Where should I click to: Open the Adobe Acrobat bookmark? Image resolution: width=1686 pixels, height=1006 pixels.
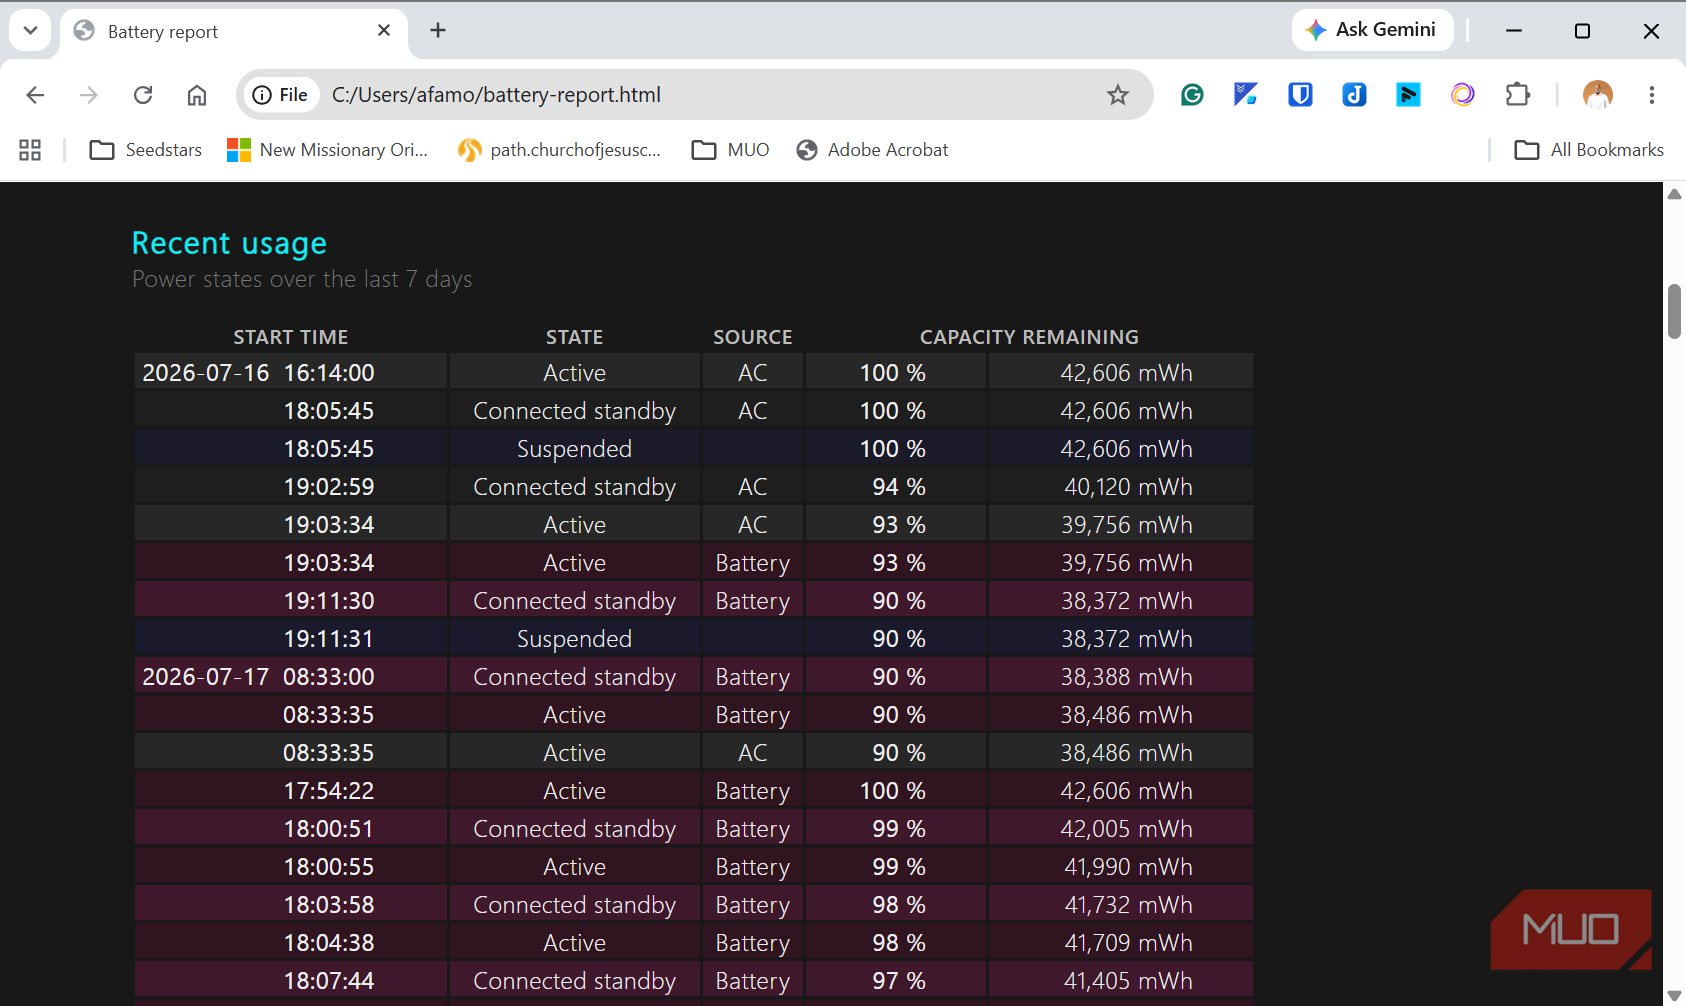tap(872, 150)
